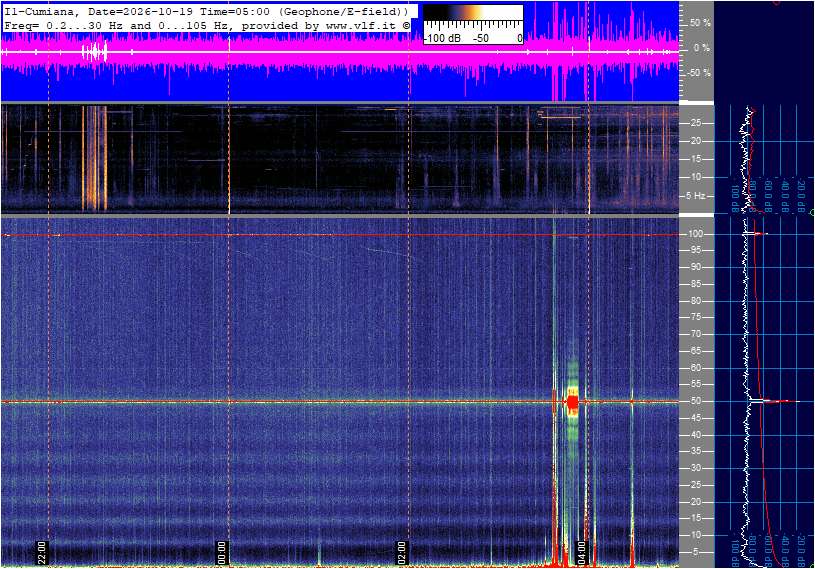Click the '0 %' waveform amplitude label

702,48
